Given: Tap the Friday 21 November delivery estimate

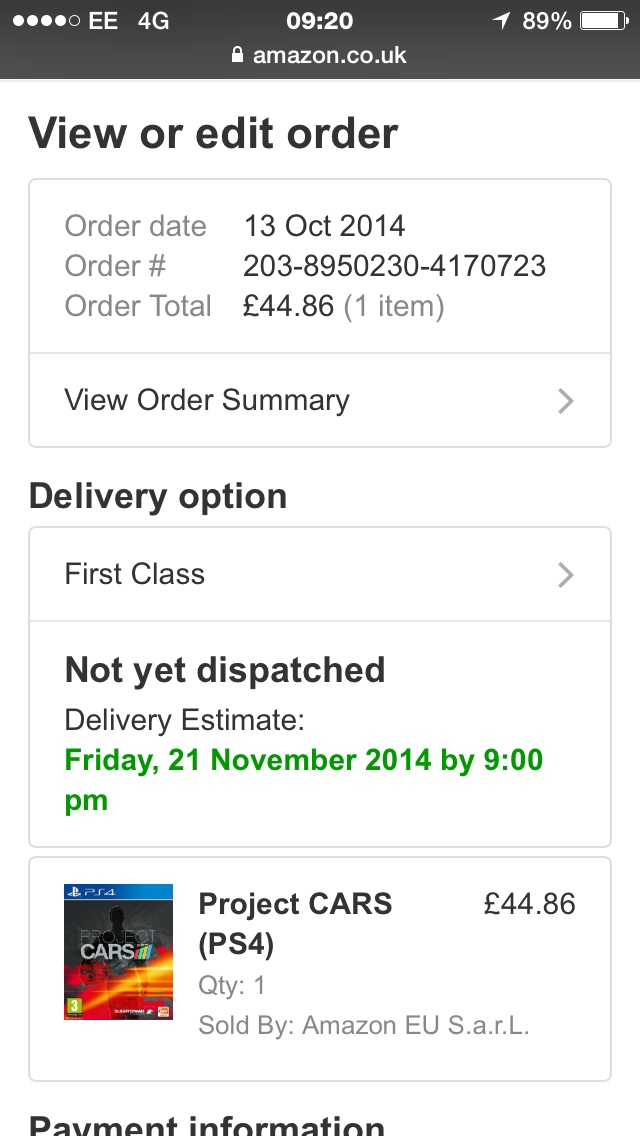Looking at the screenshot, I should pos(304,780).
